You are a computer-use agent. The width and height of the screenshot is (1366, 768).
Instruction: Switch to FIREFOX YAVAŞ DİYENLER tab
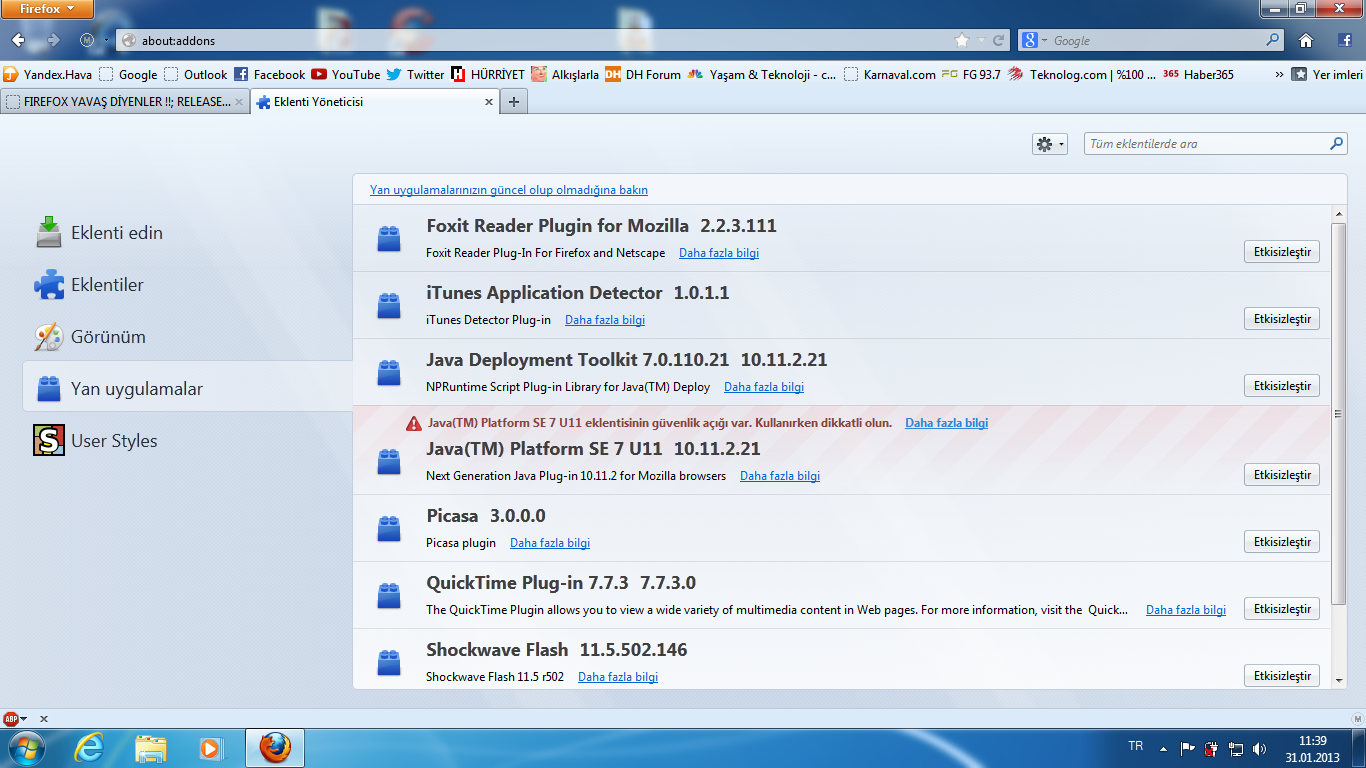pos(124,102)
